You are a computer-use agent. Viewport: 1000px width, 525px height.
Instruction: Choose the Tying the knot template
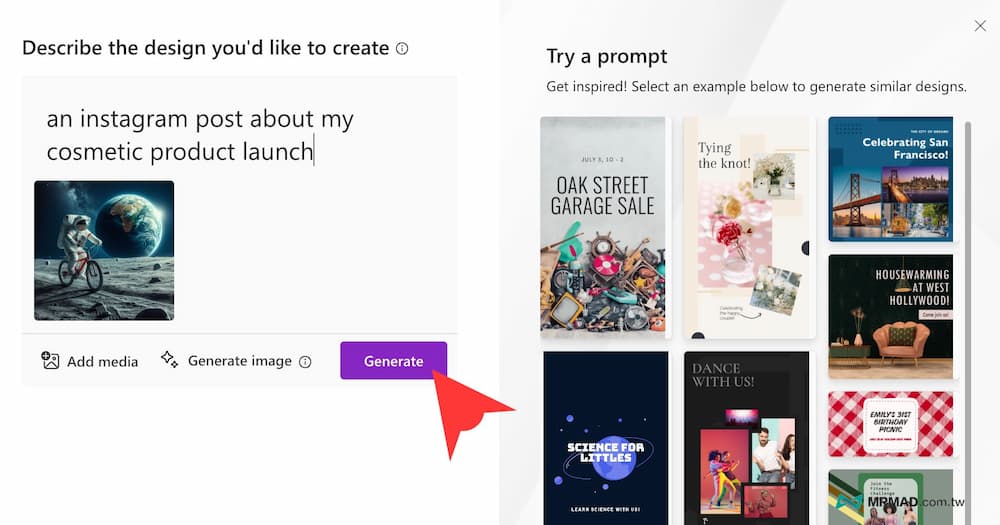(x=749, y=227)
